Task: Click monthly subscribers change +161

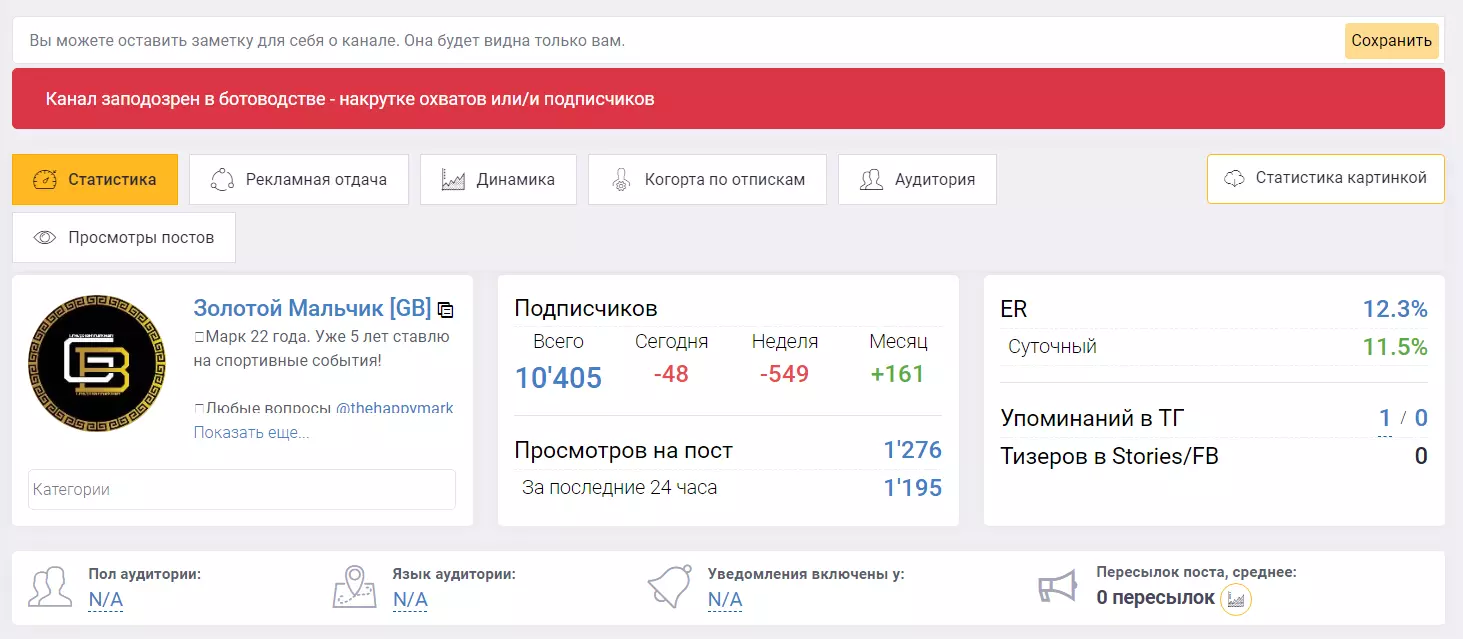Action: pyautogui.click(x=898, y=374)
